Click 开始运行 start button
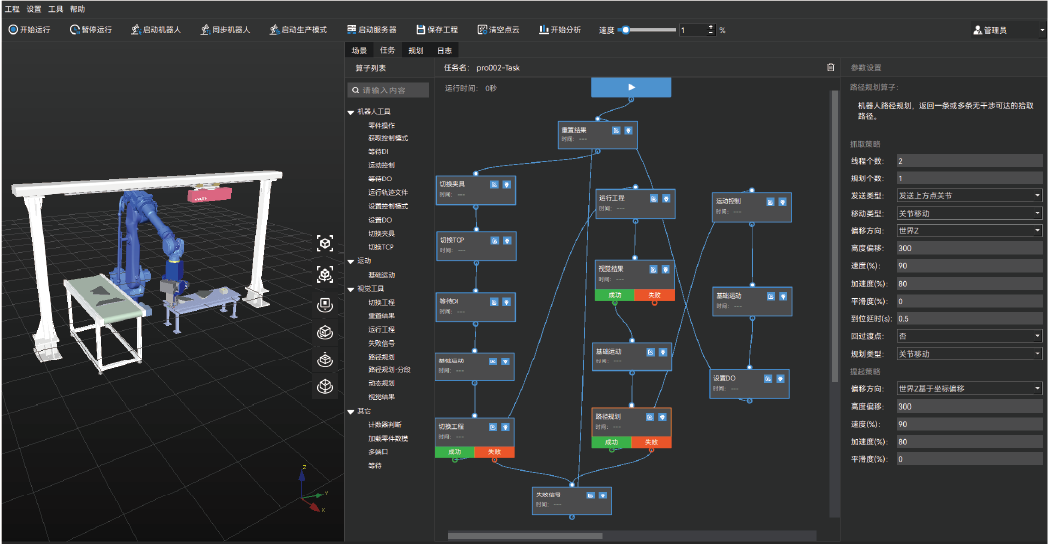This screenshot has width=1048, height=545. (29, 29)
